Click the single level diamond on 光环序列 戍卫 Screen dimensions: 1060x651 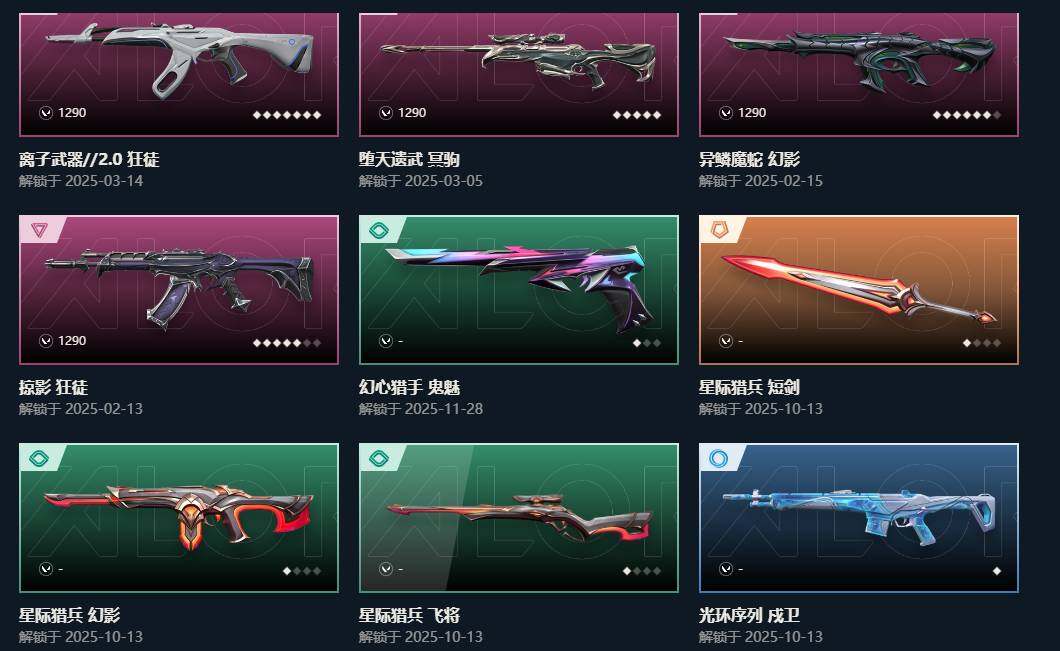click(996, 571)
